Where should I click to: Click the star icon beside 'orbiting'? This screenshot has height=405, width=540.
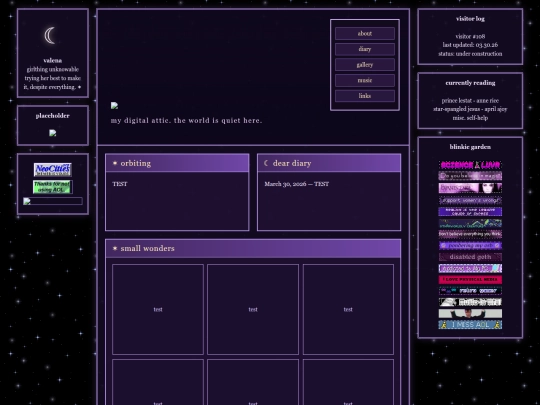point(115,163)
